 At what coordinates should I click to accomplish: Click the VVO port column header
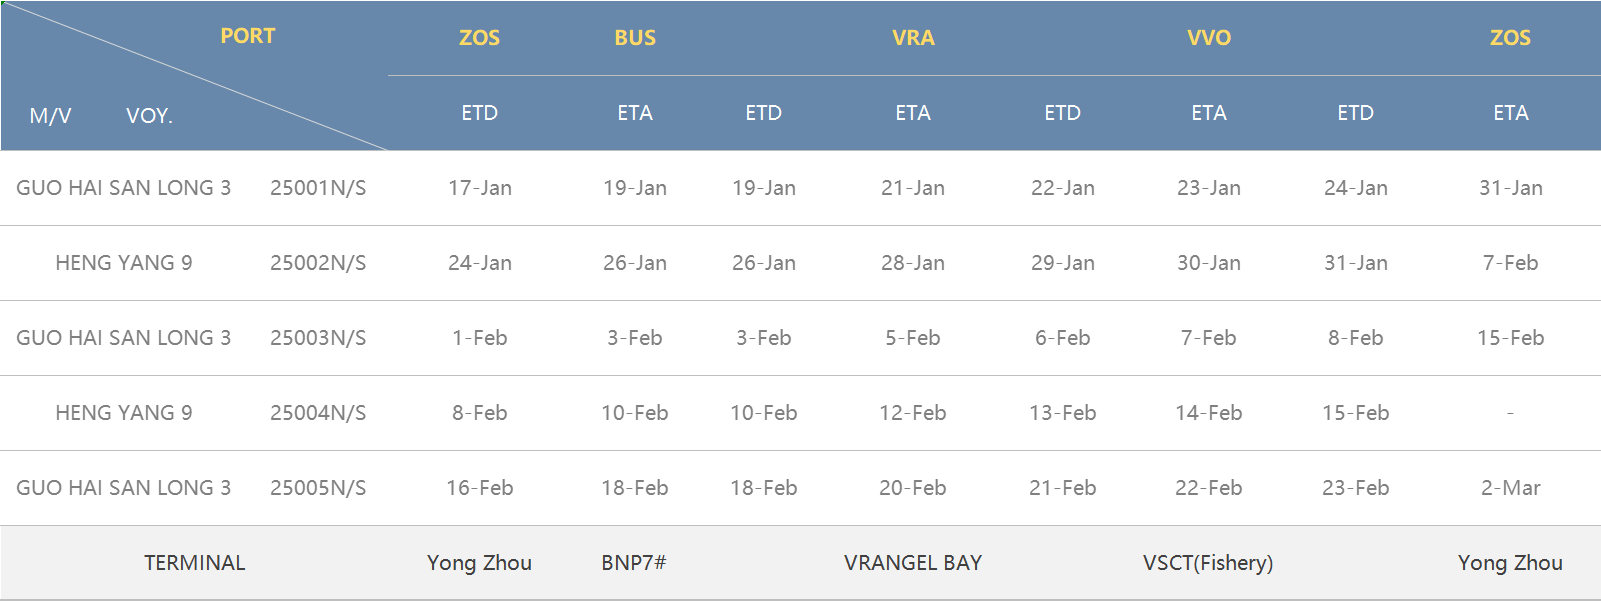click(x=1209, y=38)
